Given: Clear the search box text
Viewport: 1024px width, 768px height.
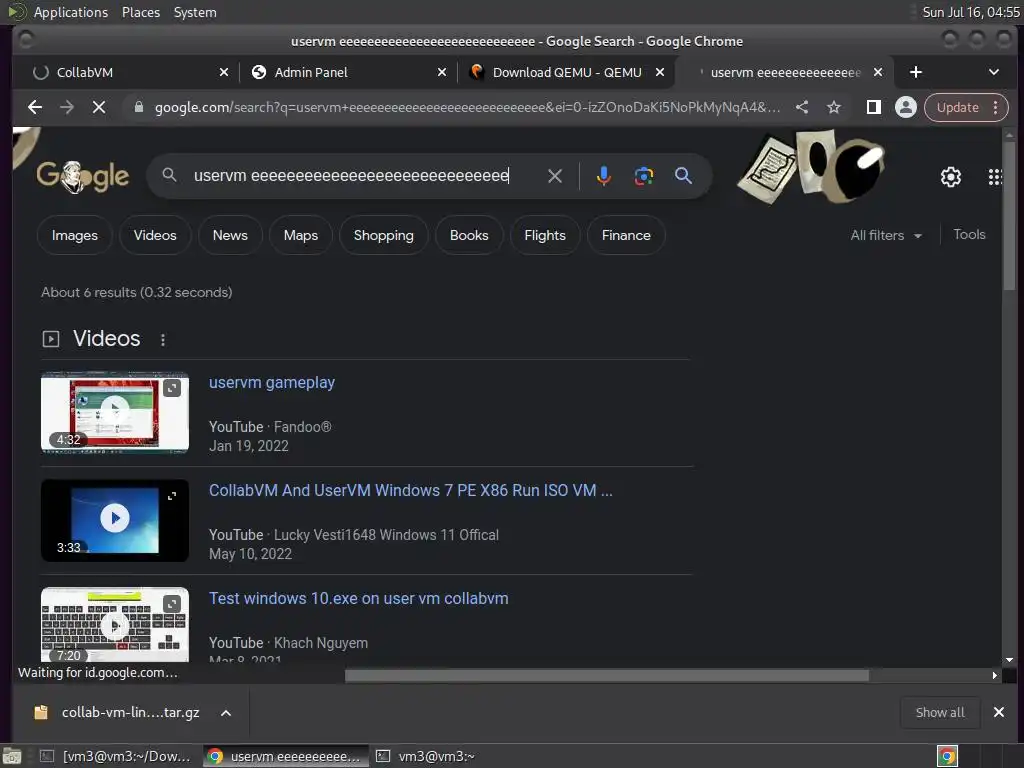Looking at the screenshot, I should (554, 176).
